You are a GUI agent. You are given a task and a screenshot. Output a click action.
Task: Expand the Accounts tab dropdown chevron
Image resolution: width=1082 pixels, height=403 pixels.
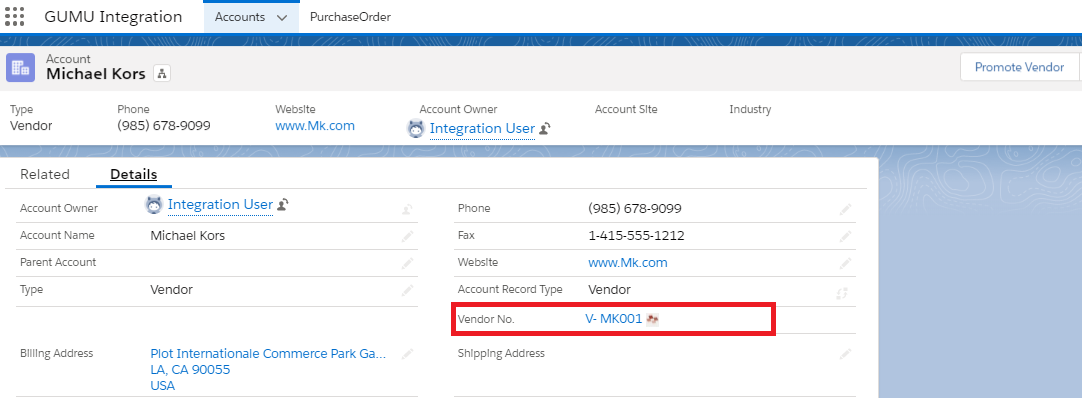[282, 18]
